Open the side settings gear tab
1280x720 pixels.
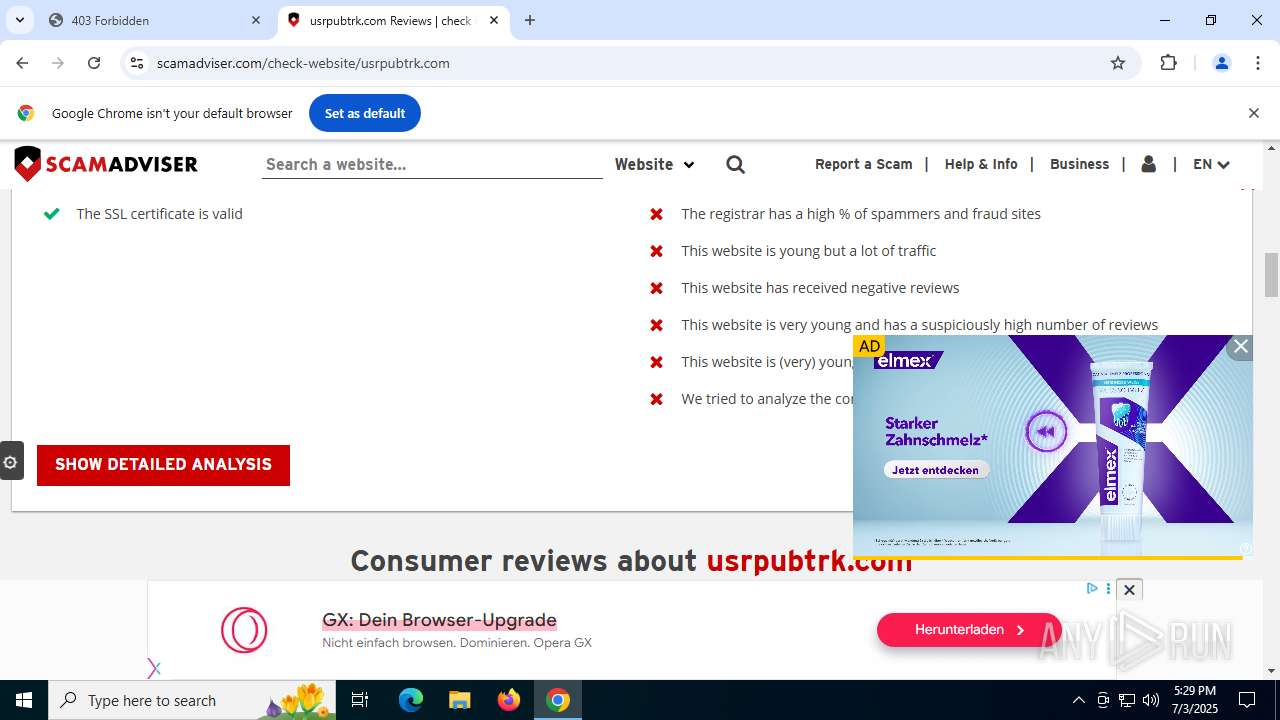pyautogui.click(x=11, y=462)
